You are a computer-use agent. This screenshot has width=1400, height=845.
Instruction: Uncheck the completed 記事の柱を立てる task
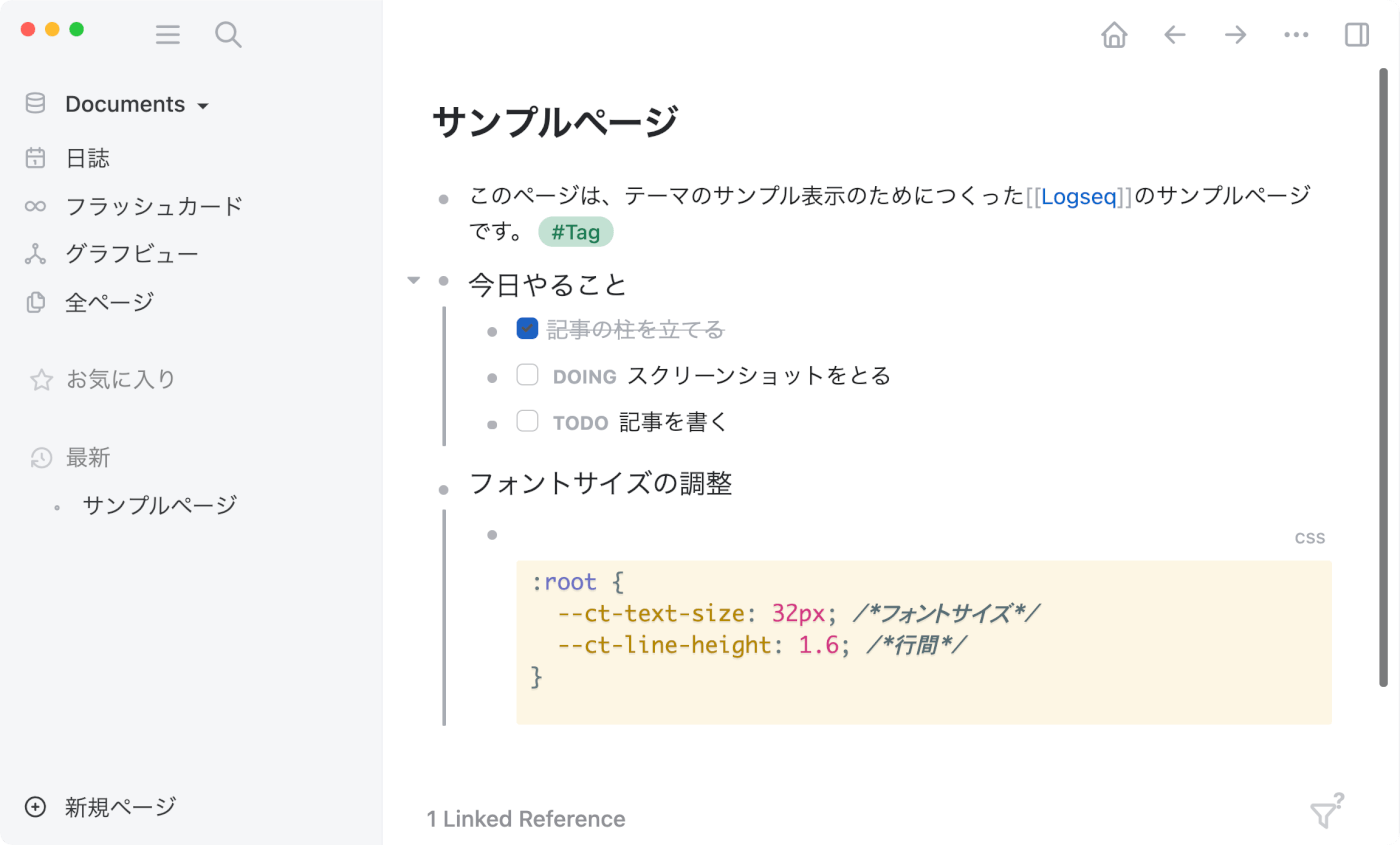pyautogui.click(x=527, y=327)
